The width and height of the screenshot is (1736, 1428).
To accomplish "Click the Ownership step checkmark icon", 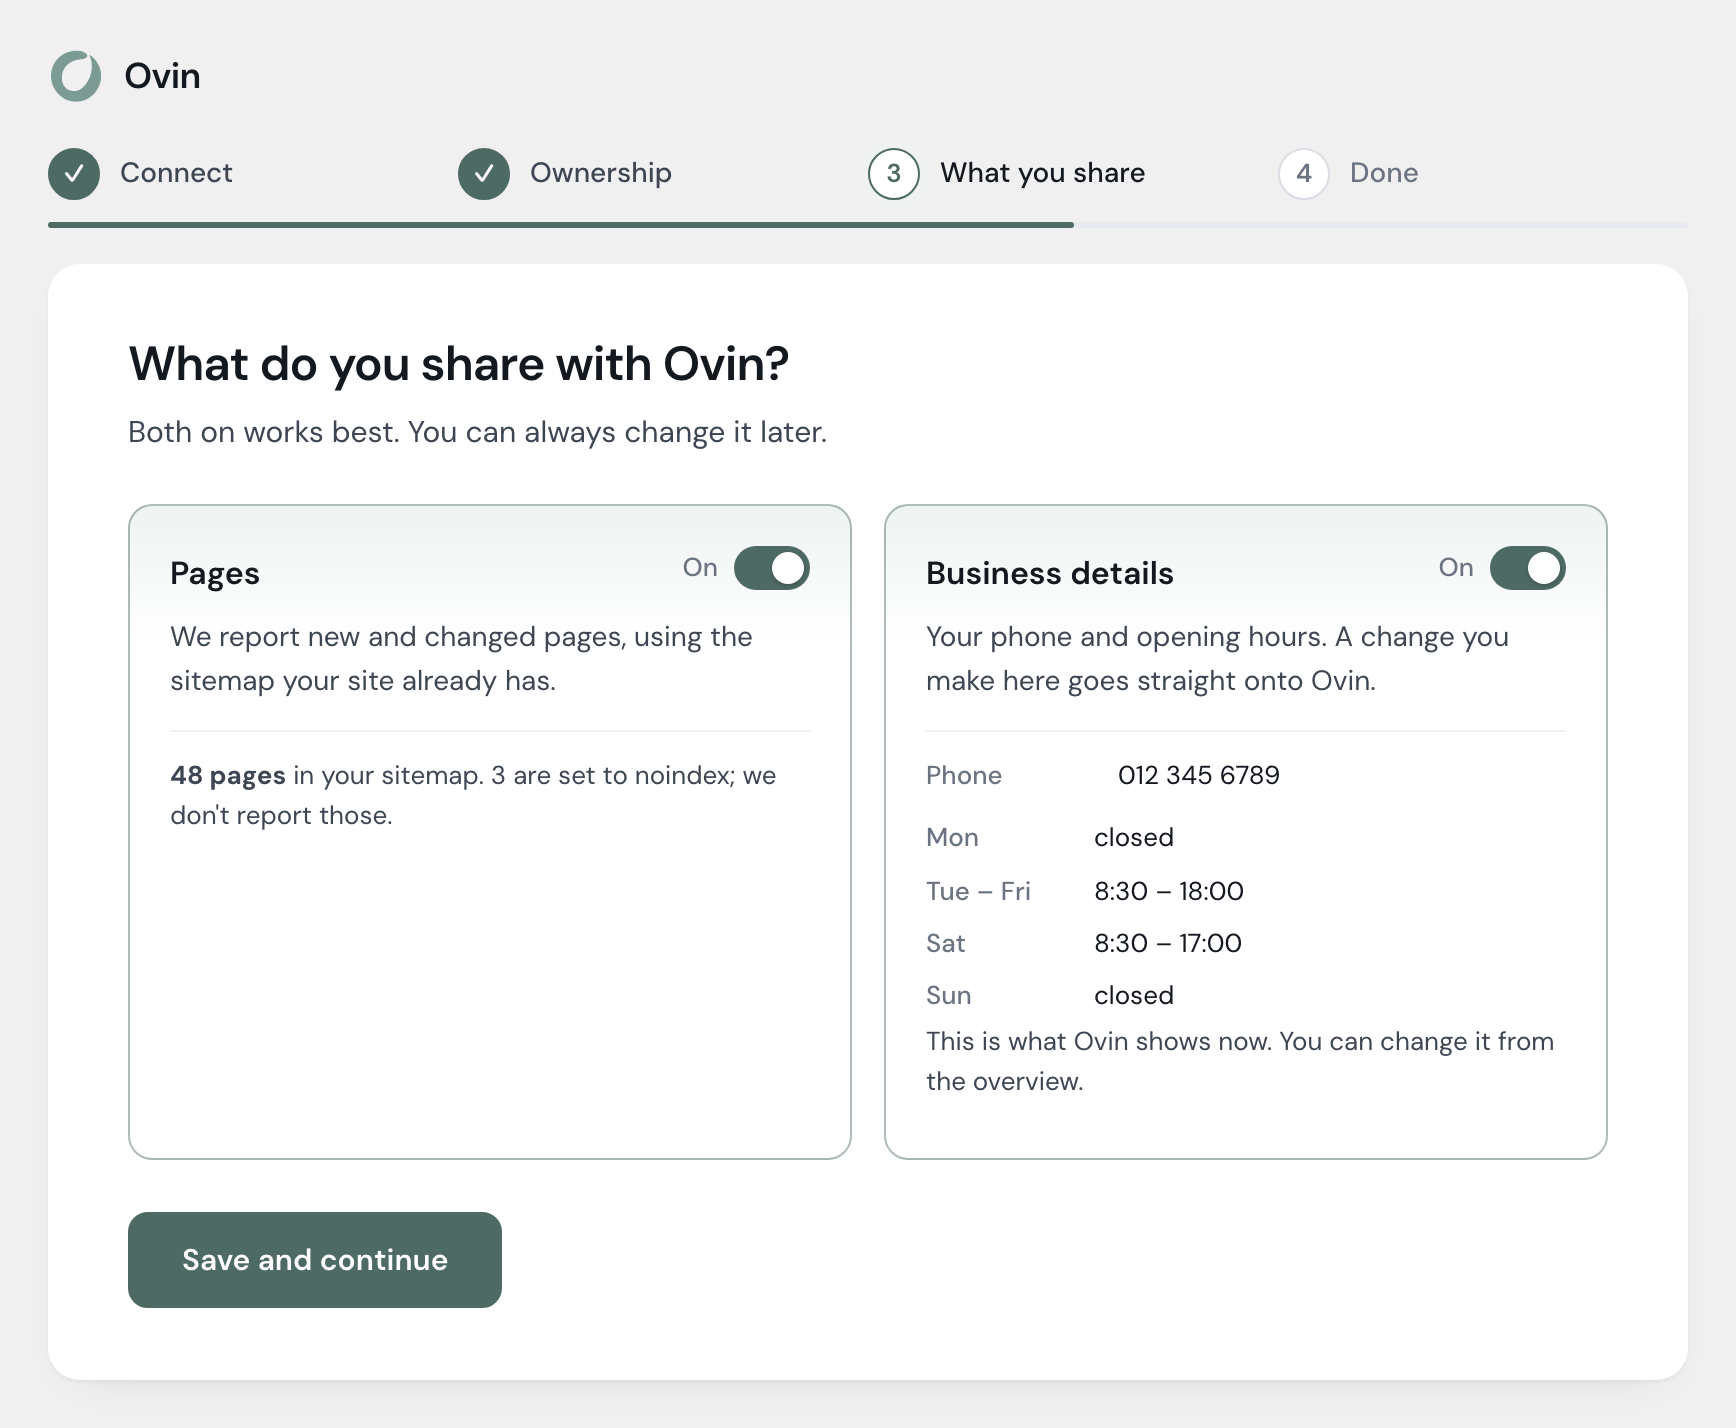I will (484, 174).
